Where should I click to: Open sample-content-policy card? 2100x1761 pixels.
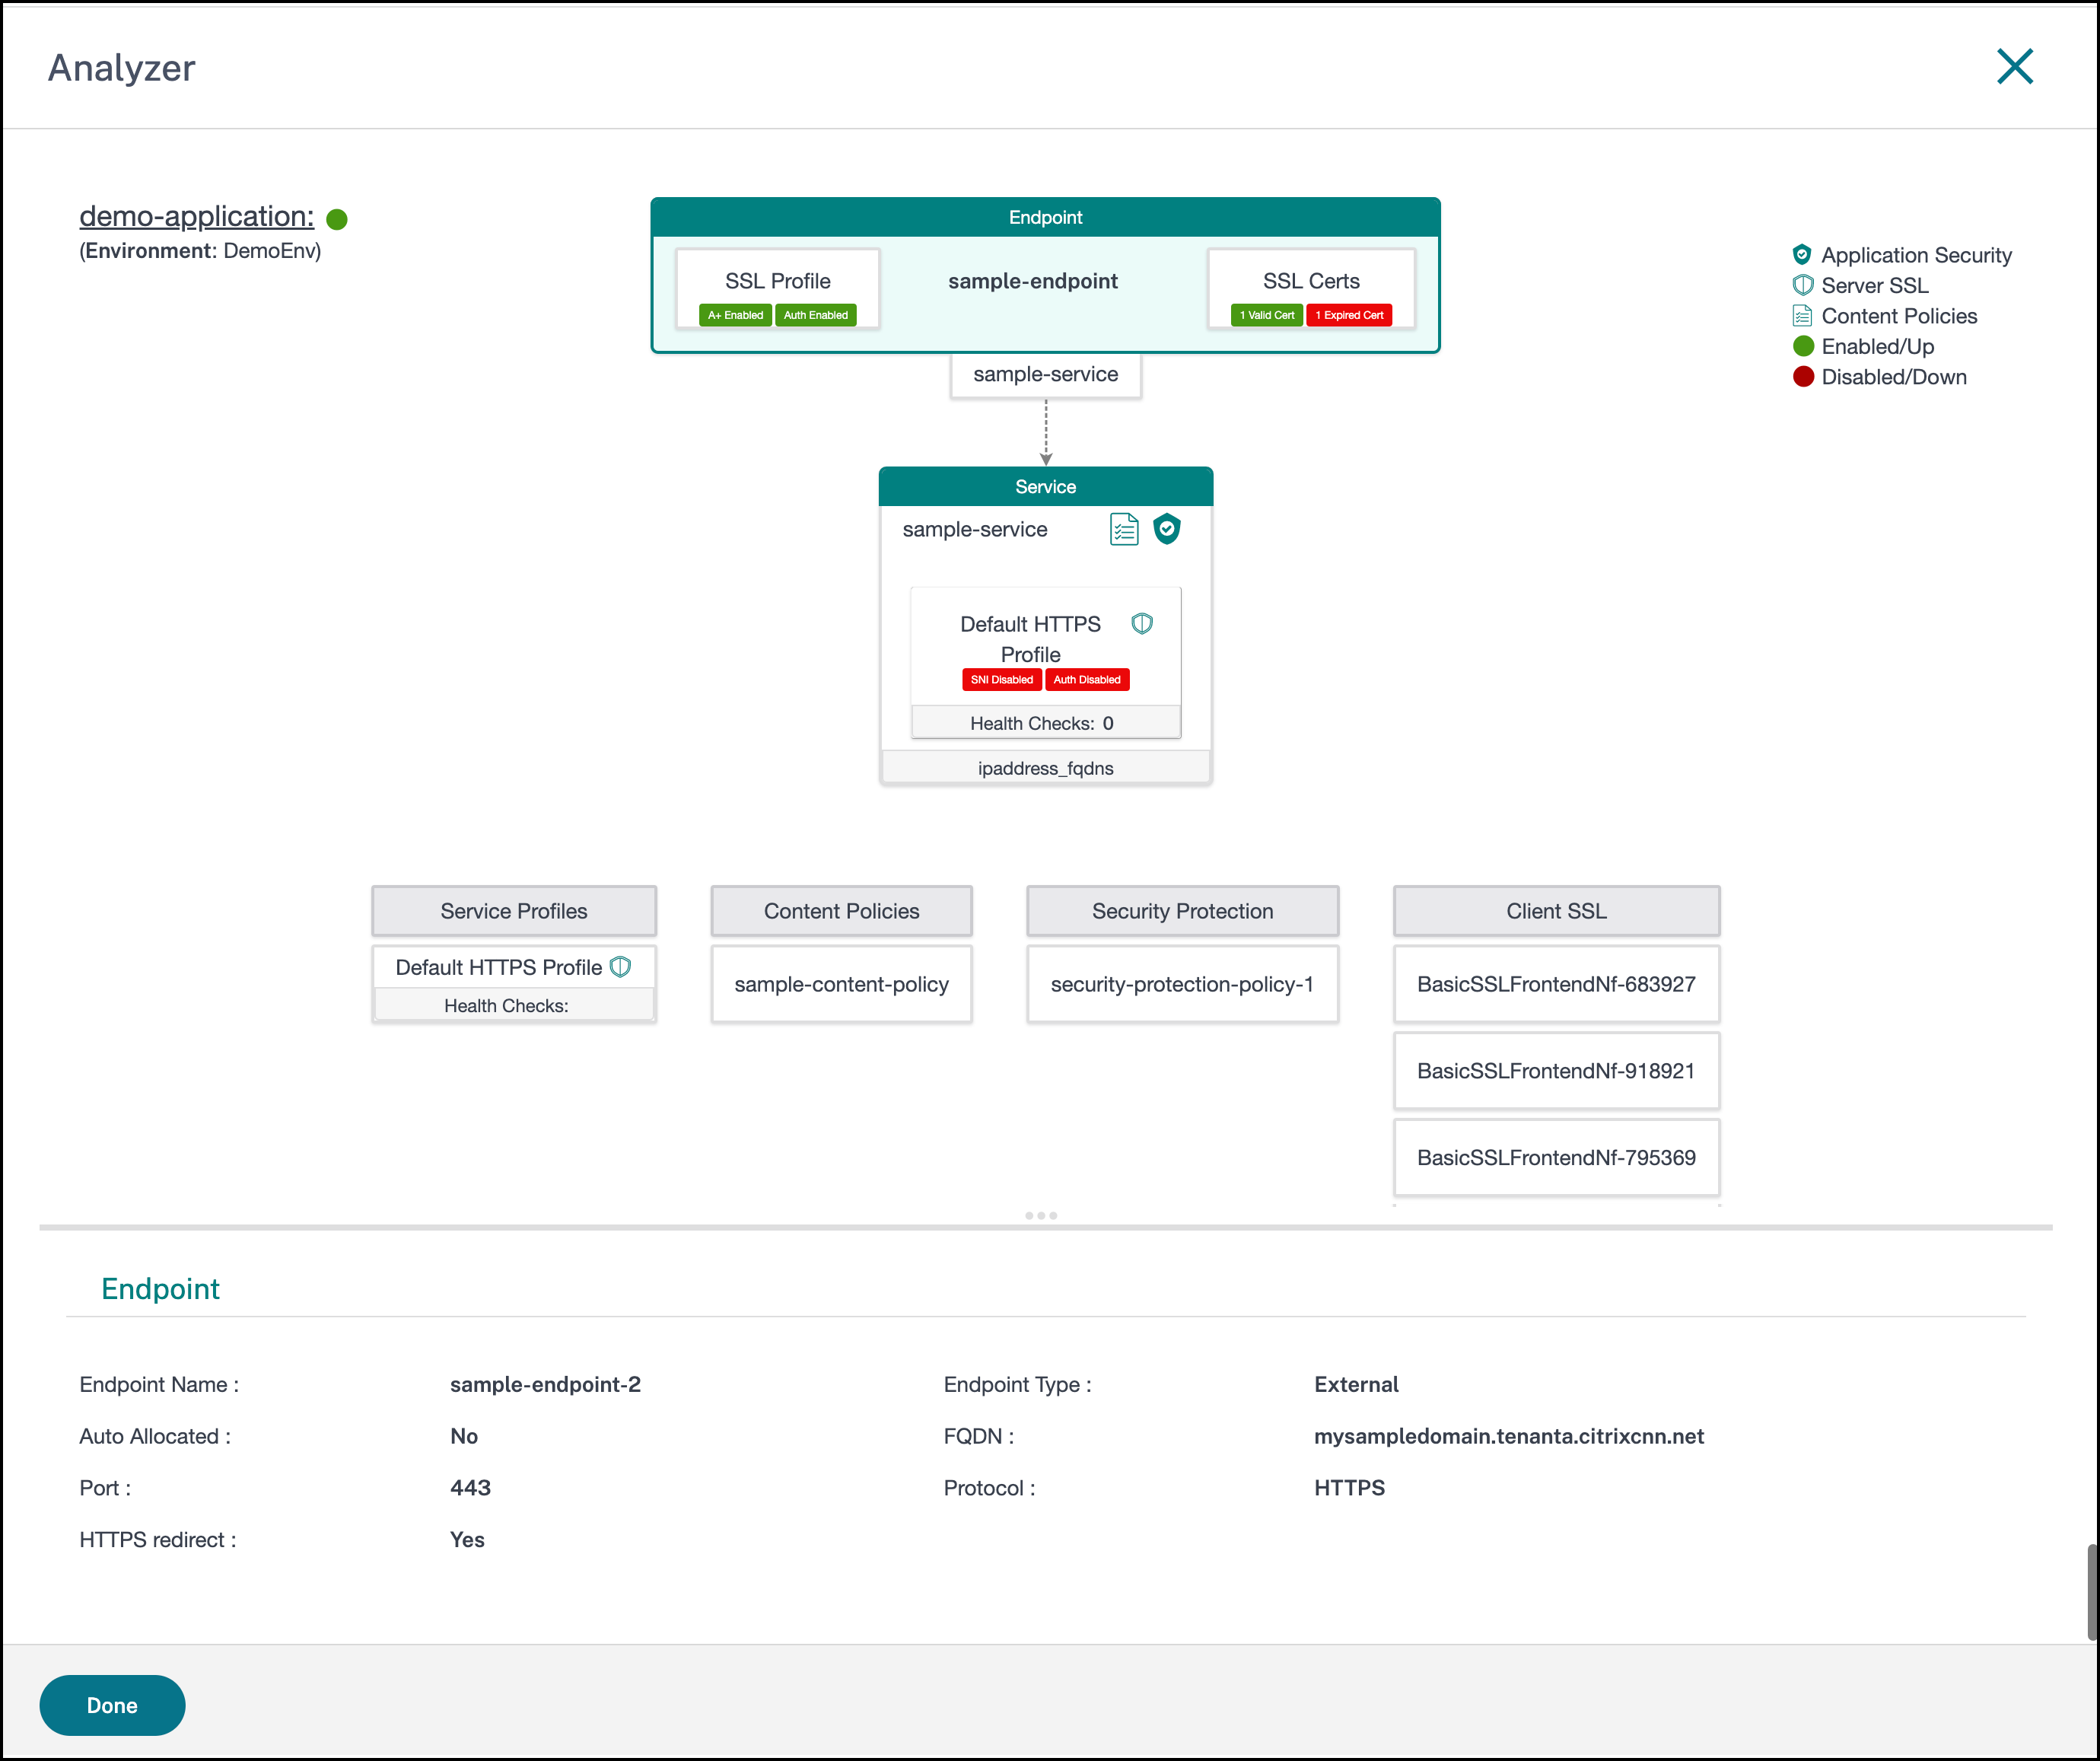pos(841,984)
